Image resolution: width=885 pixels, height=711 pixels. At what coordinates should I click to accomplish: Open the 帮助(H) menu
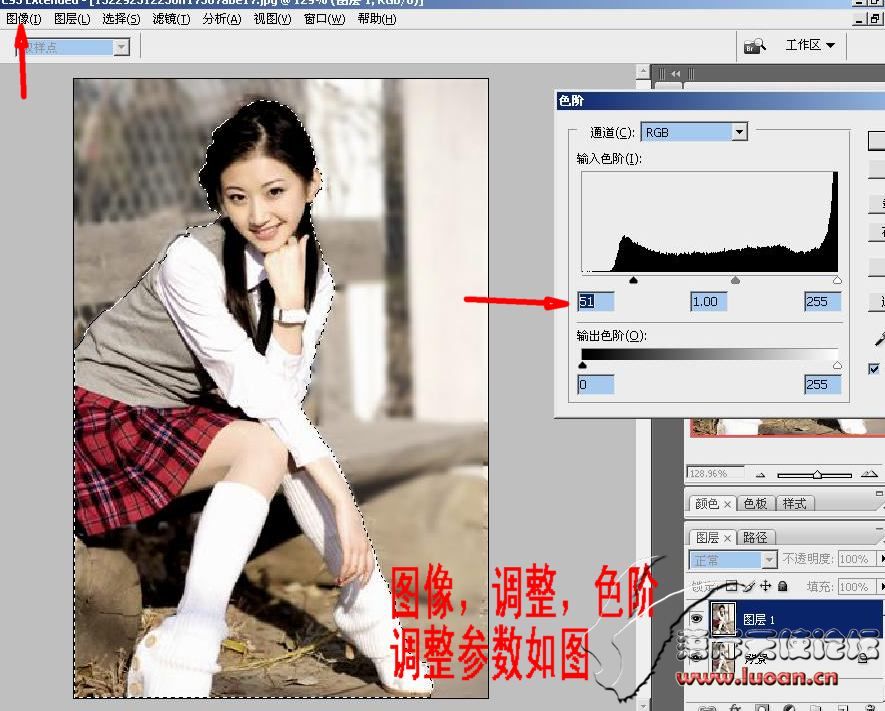[x=376, y=19]
